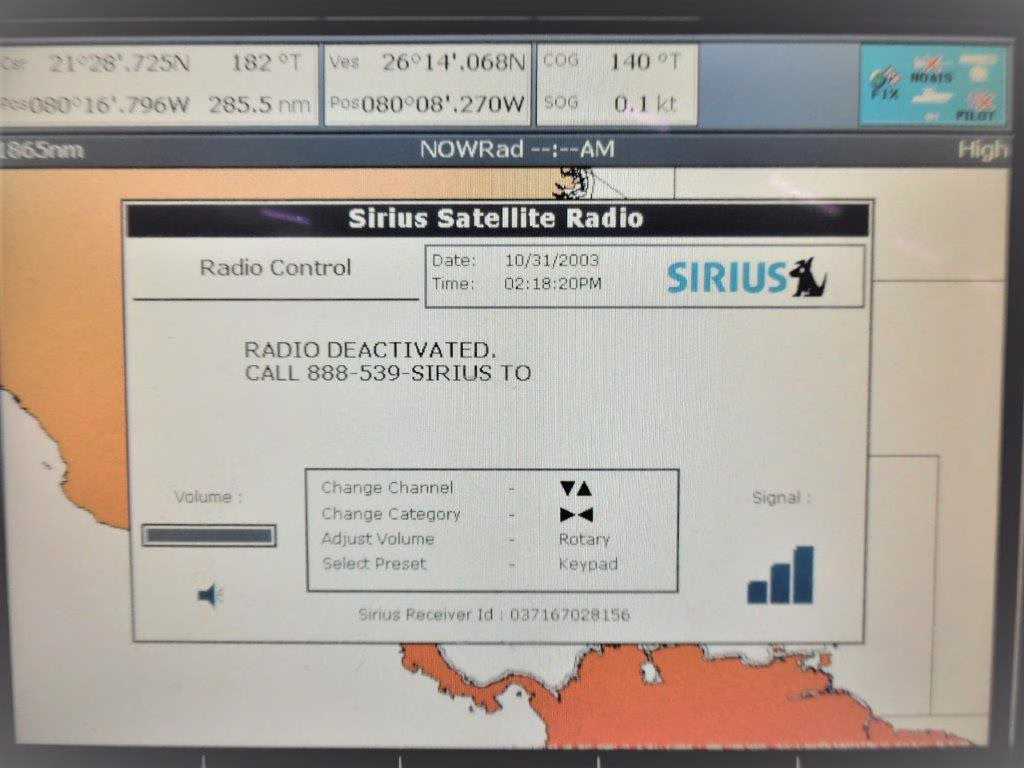Click the volume level bar
This screenshot has width=1024, height=768.
(x=209, y=536)
